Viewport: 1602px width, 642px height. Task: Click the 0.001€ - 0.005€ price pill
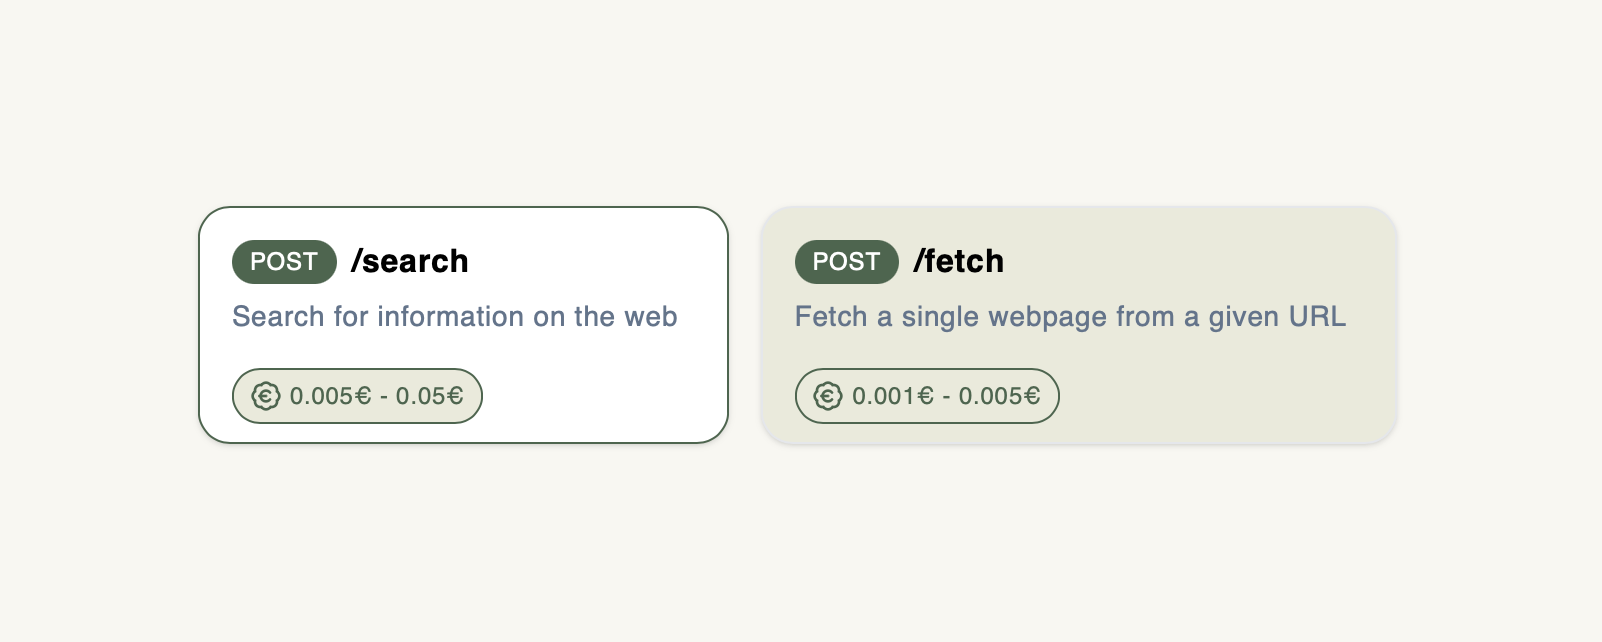coord(927,396)
